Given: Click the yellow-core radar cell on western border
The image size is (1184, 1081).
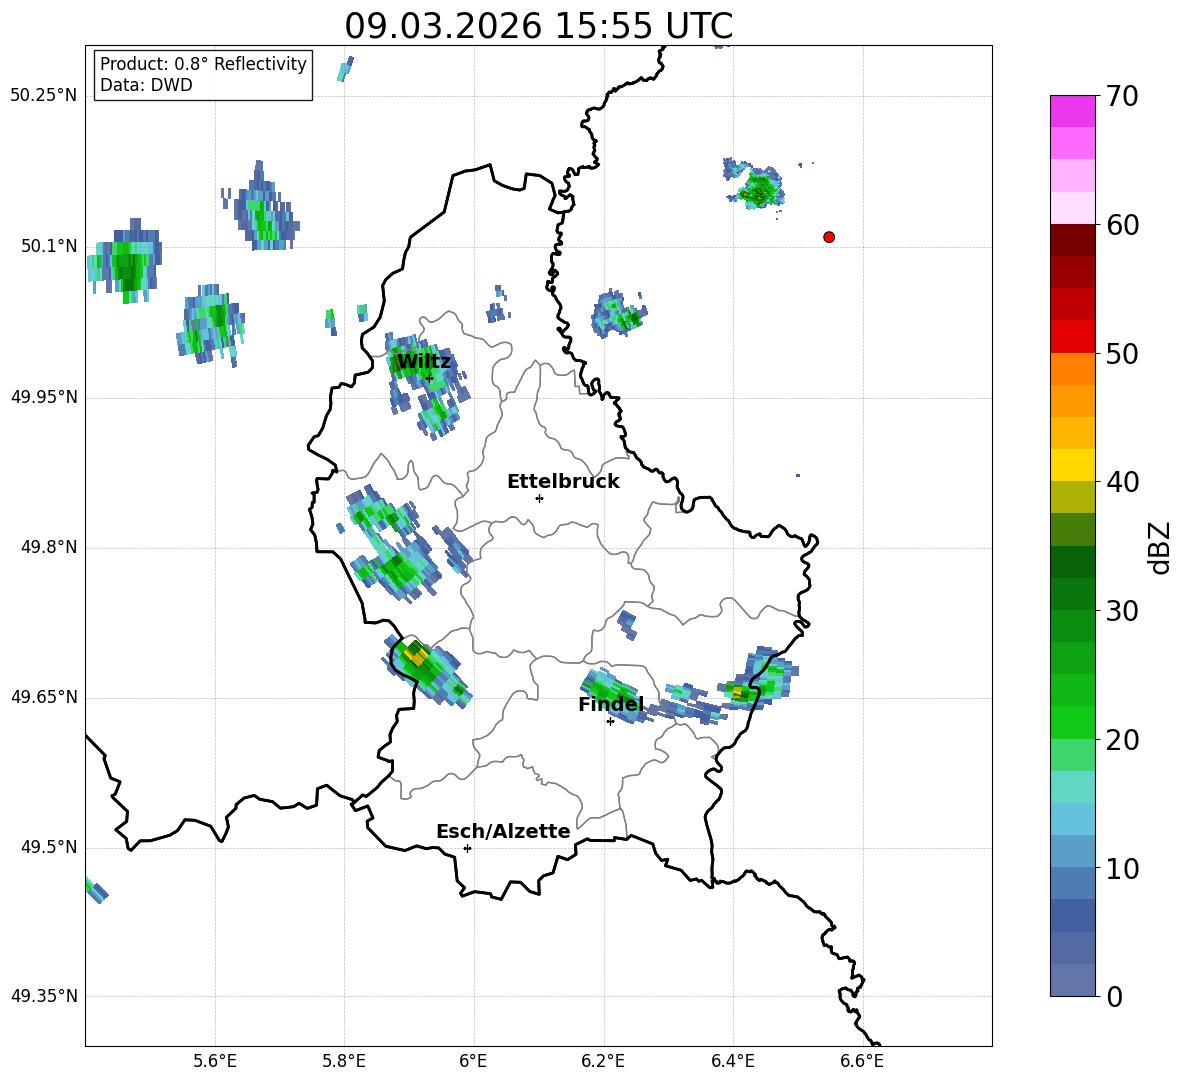Looking at the screenshot, I should (x=426, y=670).
